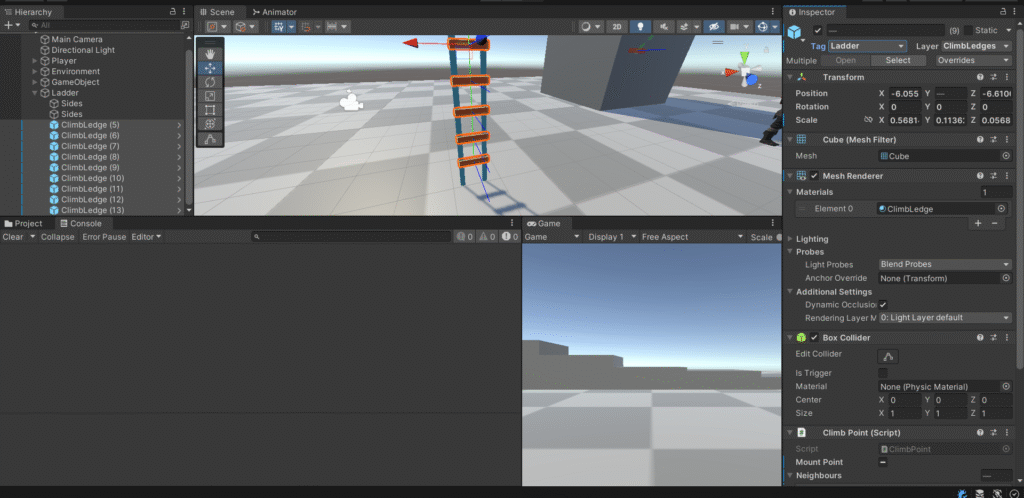Uncheck Dynamic Occlusion checkbox
The width and height of the screenshot is (1024, 498).
coord(883,305)
